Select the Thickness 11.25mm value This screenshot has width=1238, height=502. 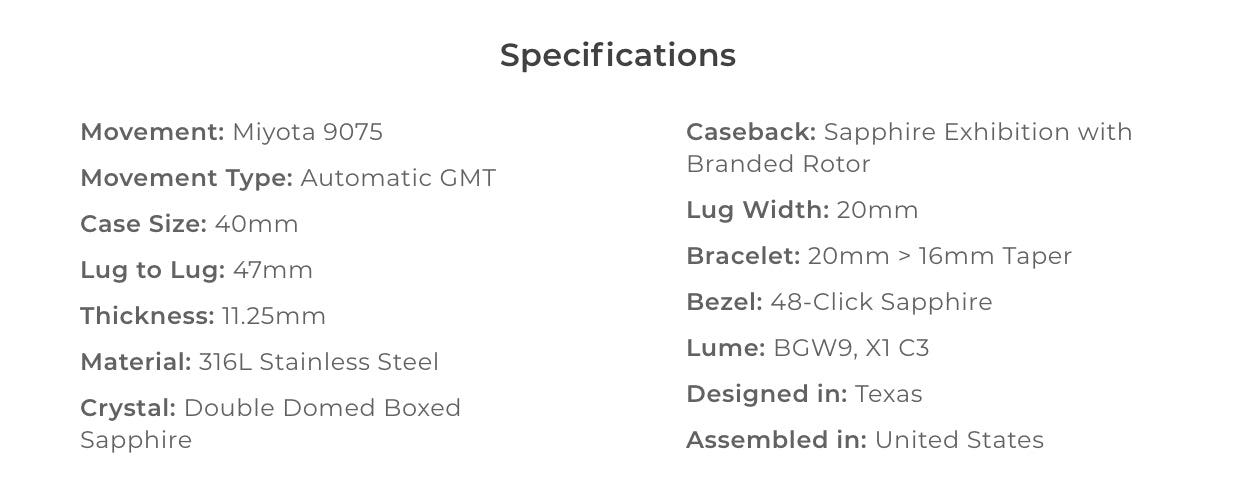[x=274, y=316]
